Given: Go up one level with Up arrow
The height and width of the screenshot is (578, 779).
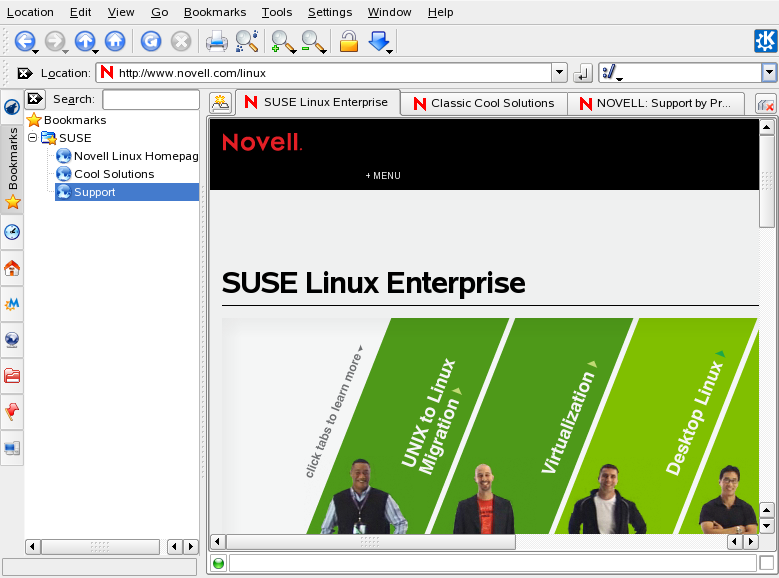Looking at the screenshot, I should point(84,41).
